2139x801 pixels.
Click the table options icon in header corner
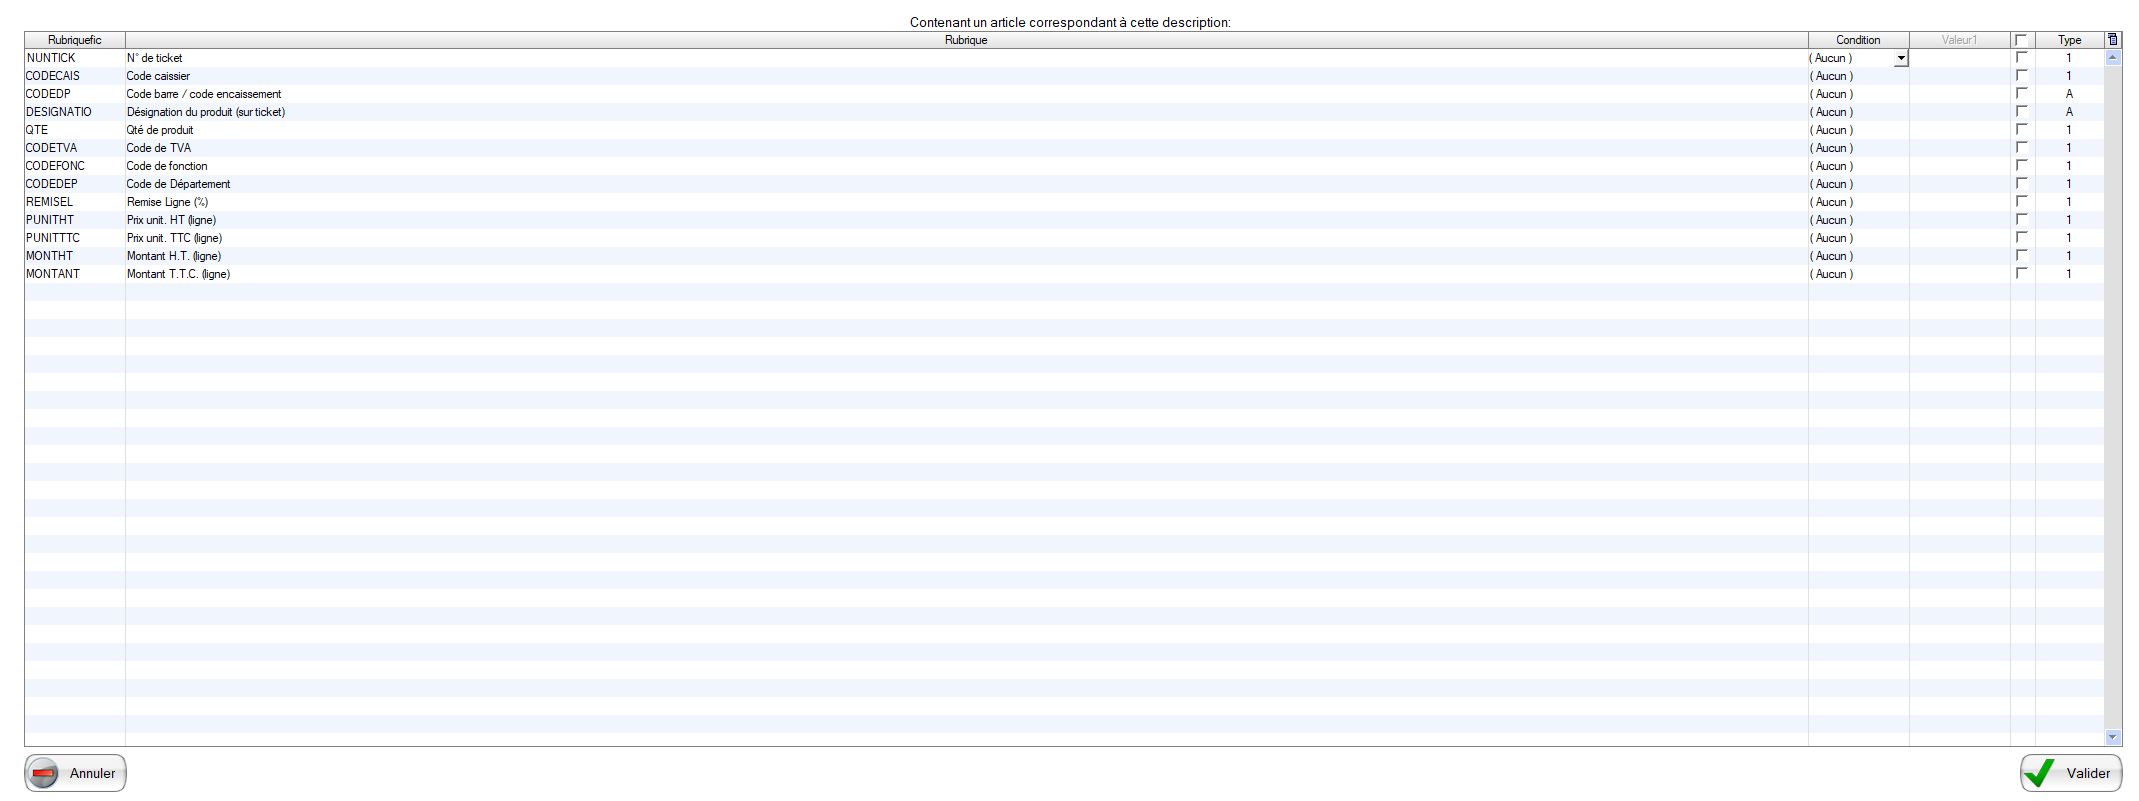click(x=2112, y=40)
